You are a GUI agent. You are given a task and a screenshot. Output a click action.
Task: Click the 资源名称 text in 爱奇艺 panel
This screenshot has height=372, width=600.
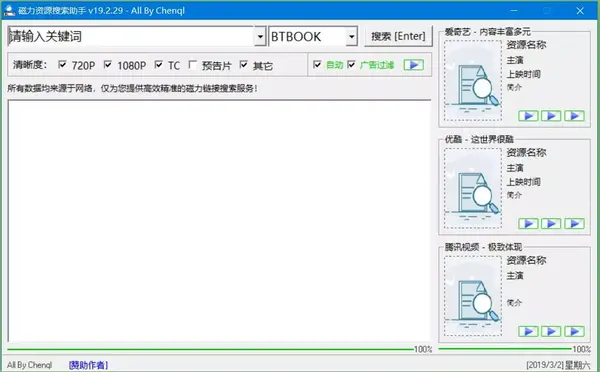(x=526, y=45)
